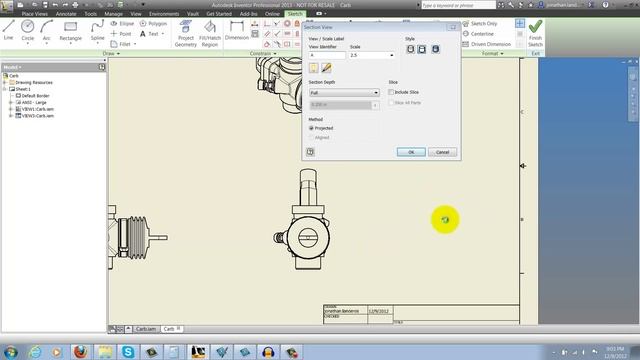The image size is (640, 360).
Task: Choose first hidden-line Style icon in dialog
Action: tap(410, 49)
